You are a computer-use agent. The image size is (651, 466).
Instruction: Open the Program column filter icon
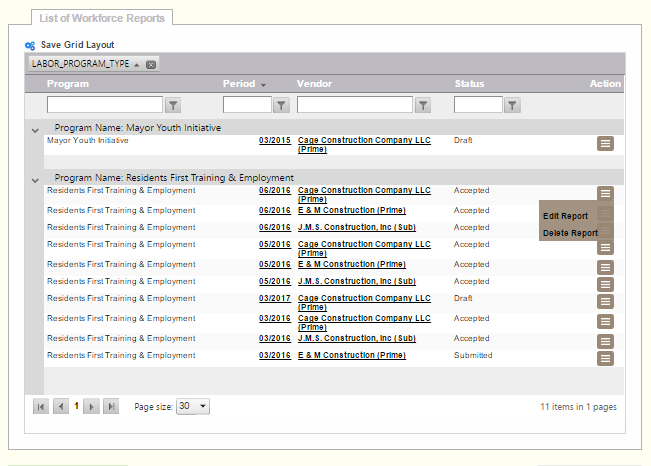173,105
